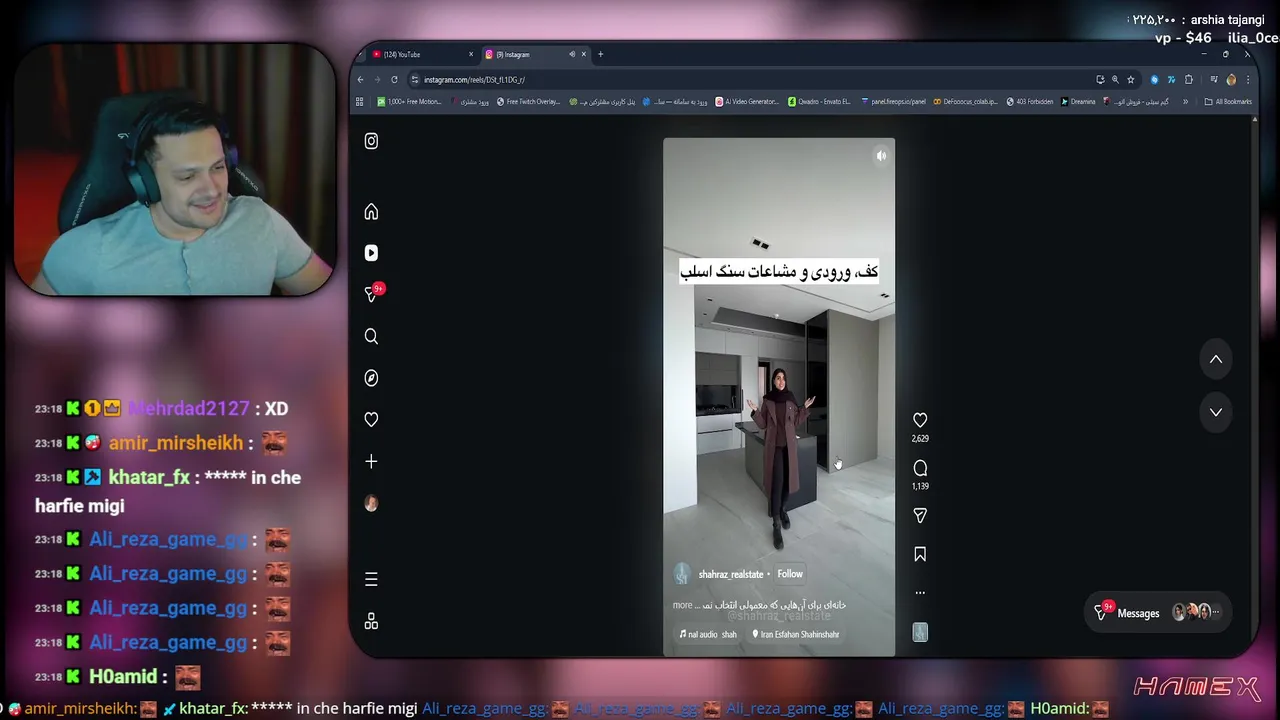Screen dimensions: 1280x720
Task: Open Dreamina bookmark
Action: [1078, 101]
